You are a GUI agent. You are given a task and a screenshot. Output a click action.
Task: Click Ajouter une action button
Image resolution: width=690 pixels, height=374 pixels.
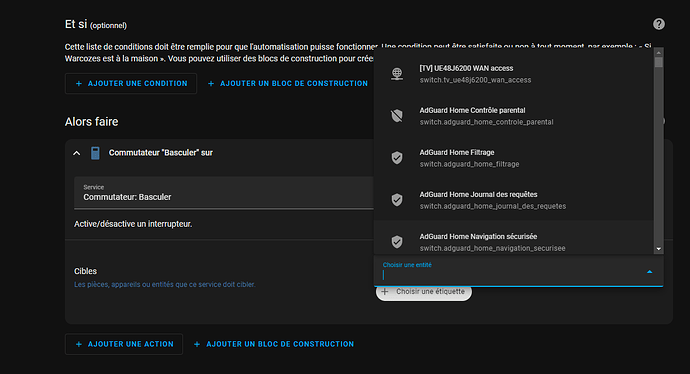[x=124, y=344]
